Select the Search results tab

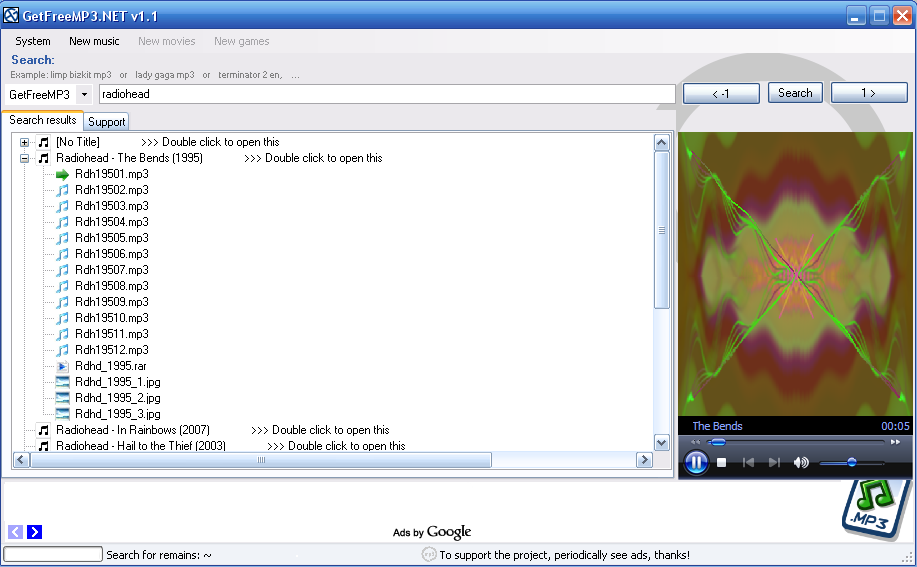point(43,120)
